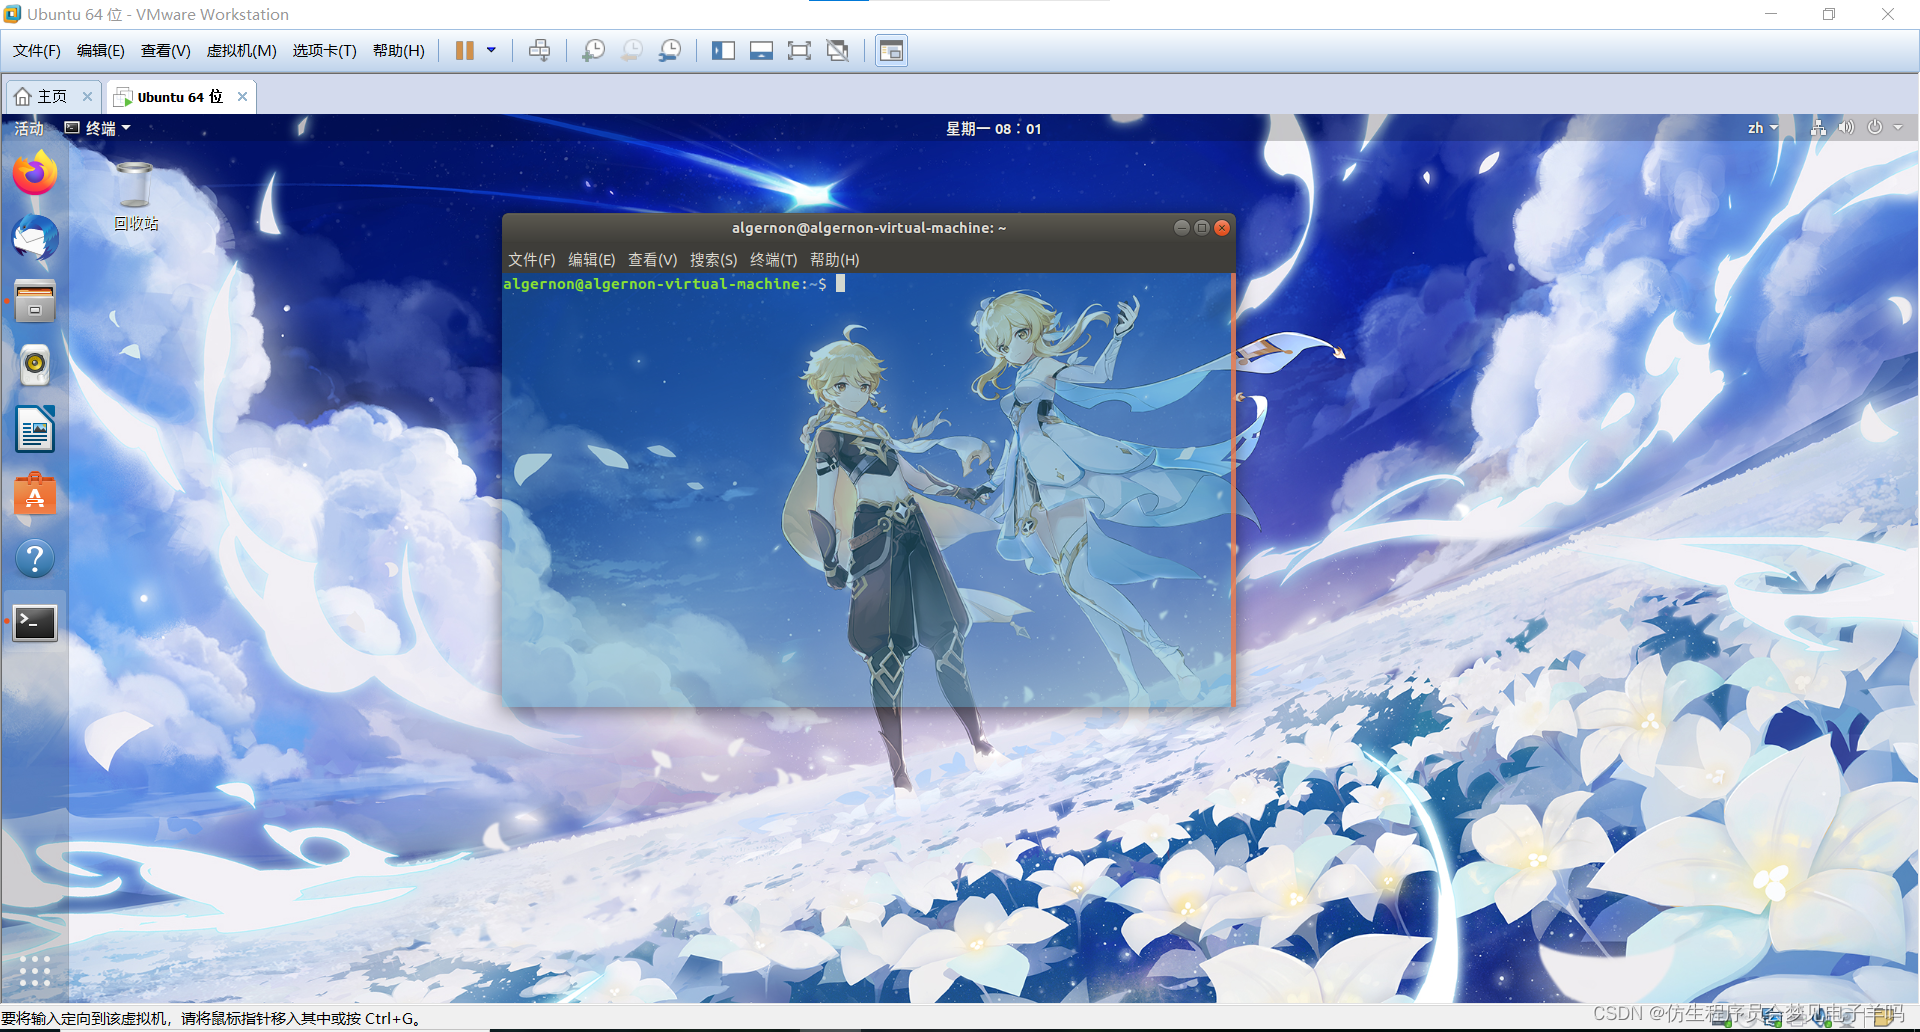Enter full screen mode in VMware
Image resolution: width=1920 pixels, height=1032 pixels.
click(x=799, y=51)
